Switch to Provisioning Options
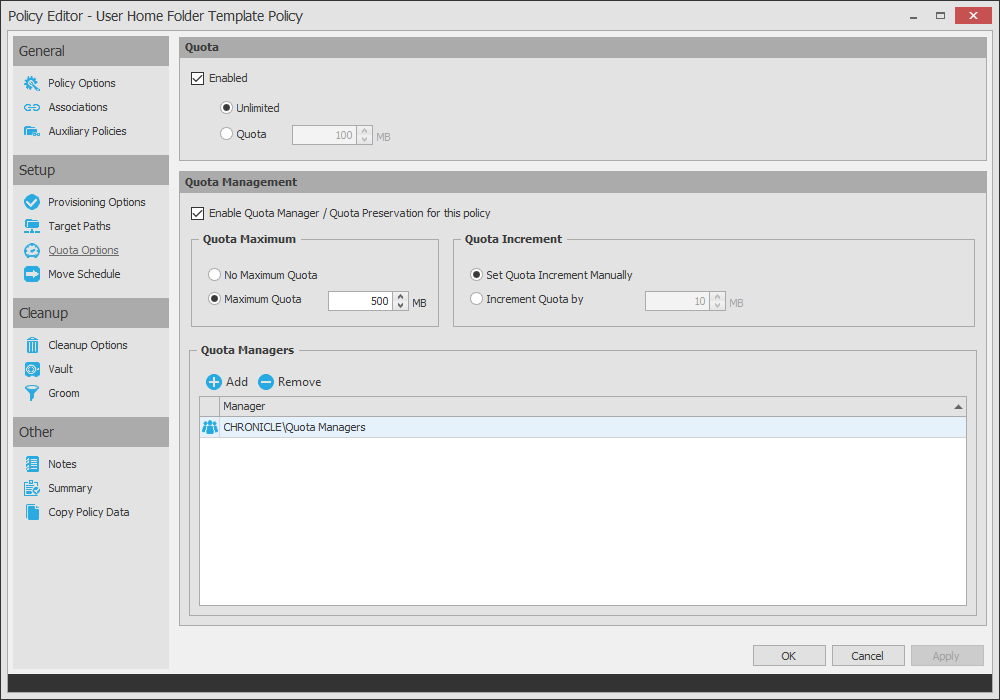This screenshot has height=700, width=1000. point(97,202)
